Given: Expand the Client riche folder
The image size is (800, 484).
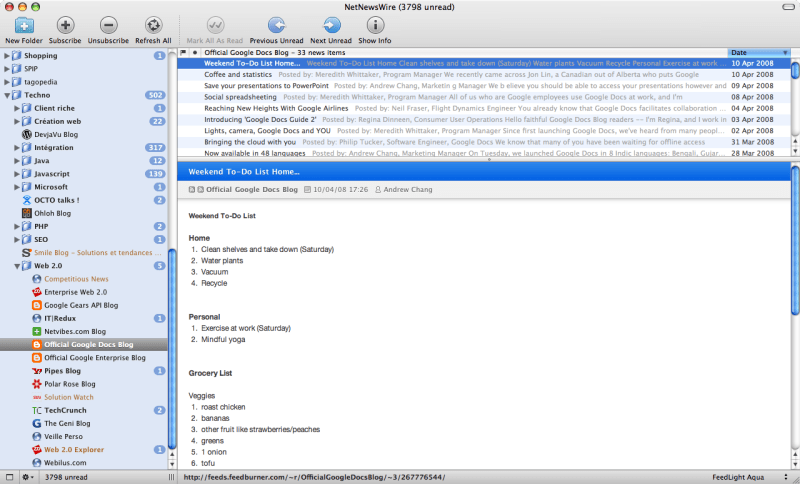Looking at the screenshot, I should tap(17, 108).
